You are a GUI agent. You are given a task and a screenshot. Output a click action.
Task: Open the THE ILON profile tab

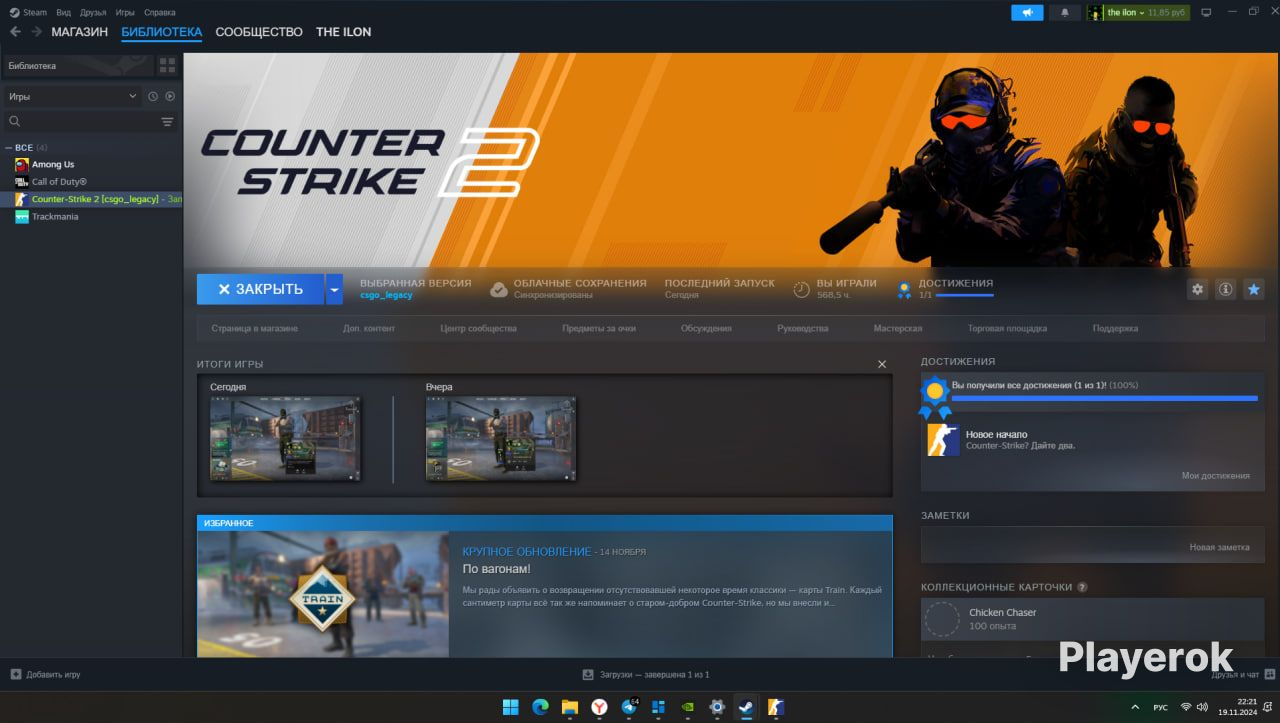(344, 32)
